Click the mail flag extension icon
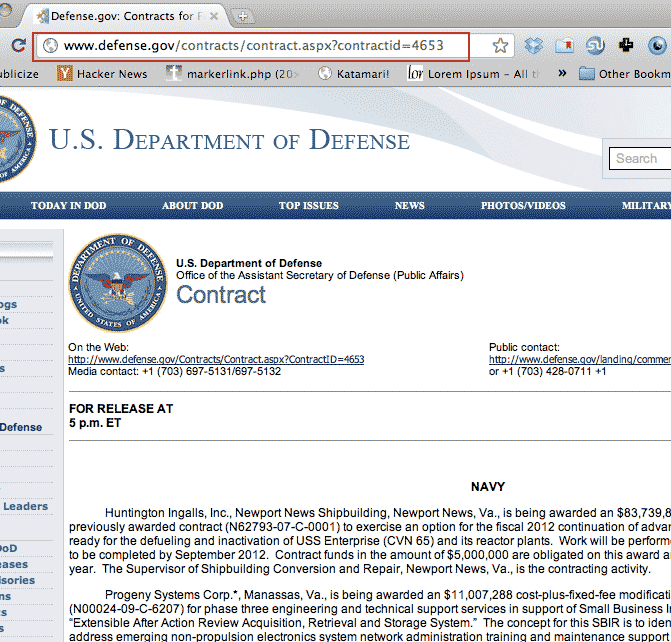Image resolution: width=671 pixels, height=642 pixels. [x=564, y=45]
